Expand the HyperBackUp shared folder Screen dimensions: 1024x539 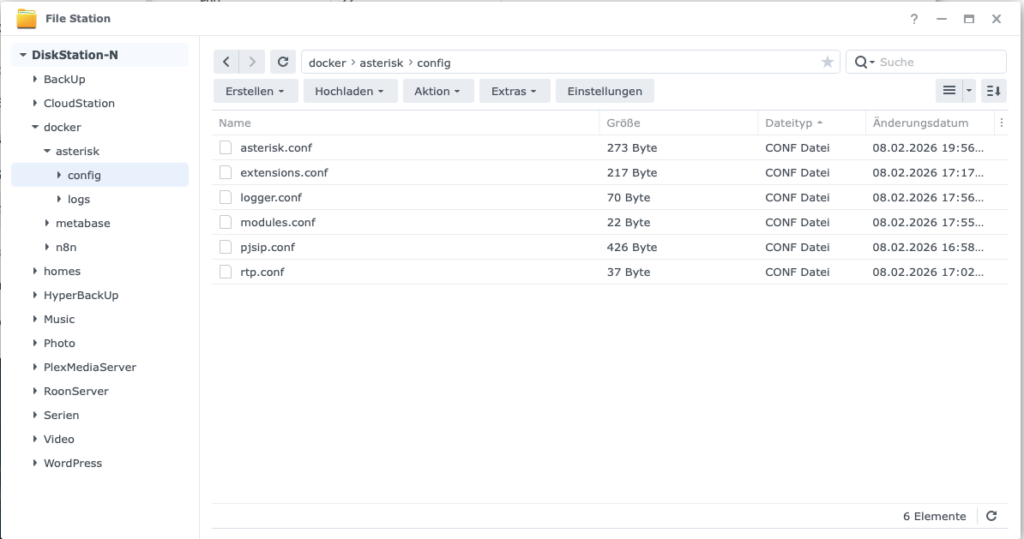point(35,296)
